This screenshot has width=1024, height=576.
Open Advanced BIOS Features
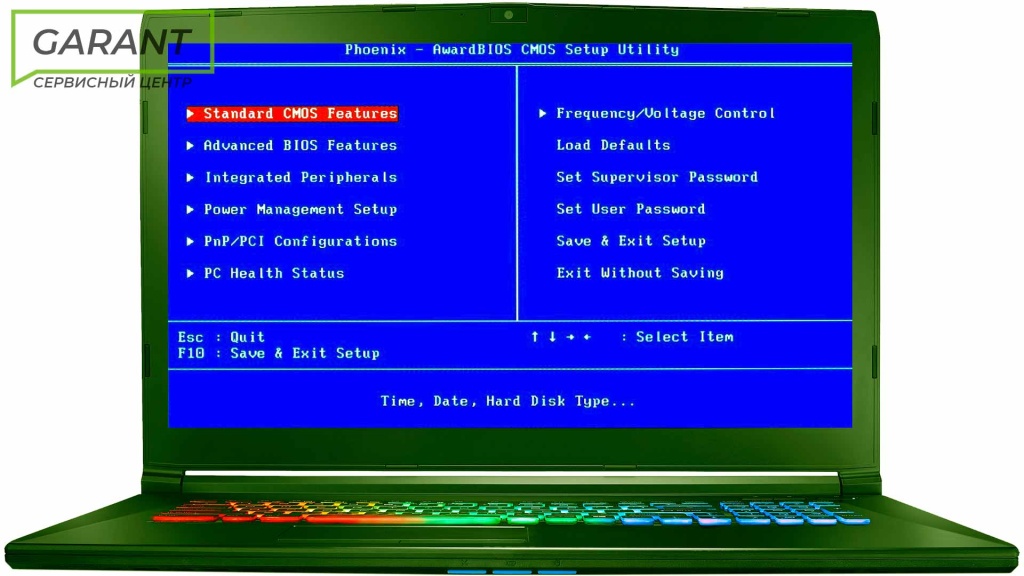[300, 146]
